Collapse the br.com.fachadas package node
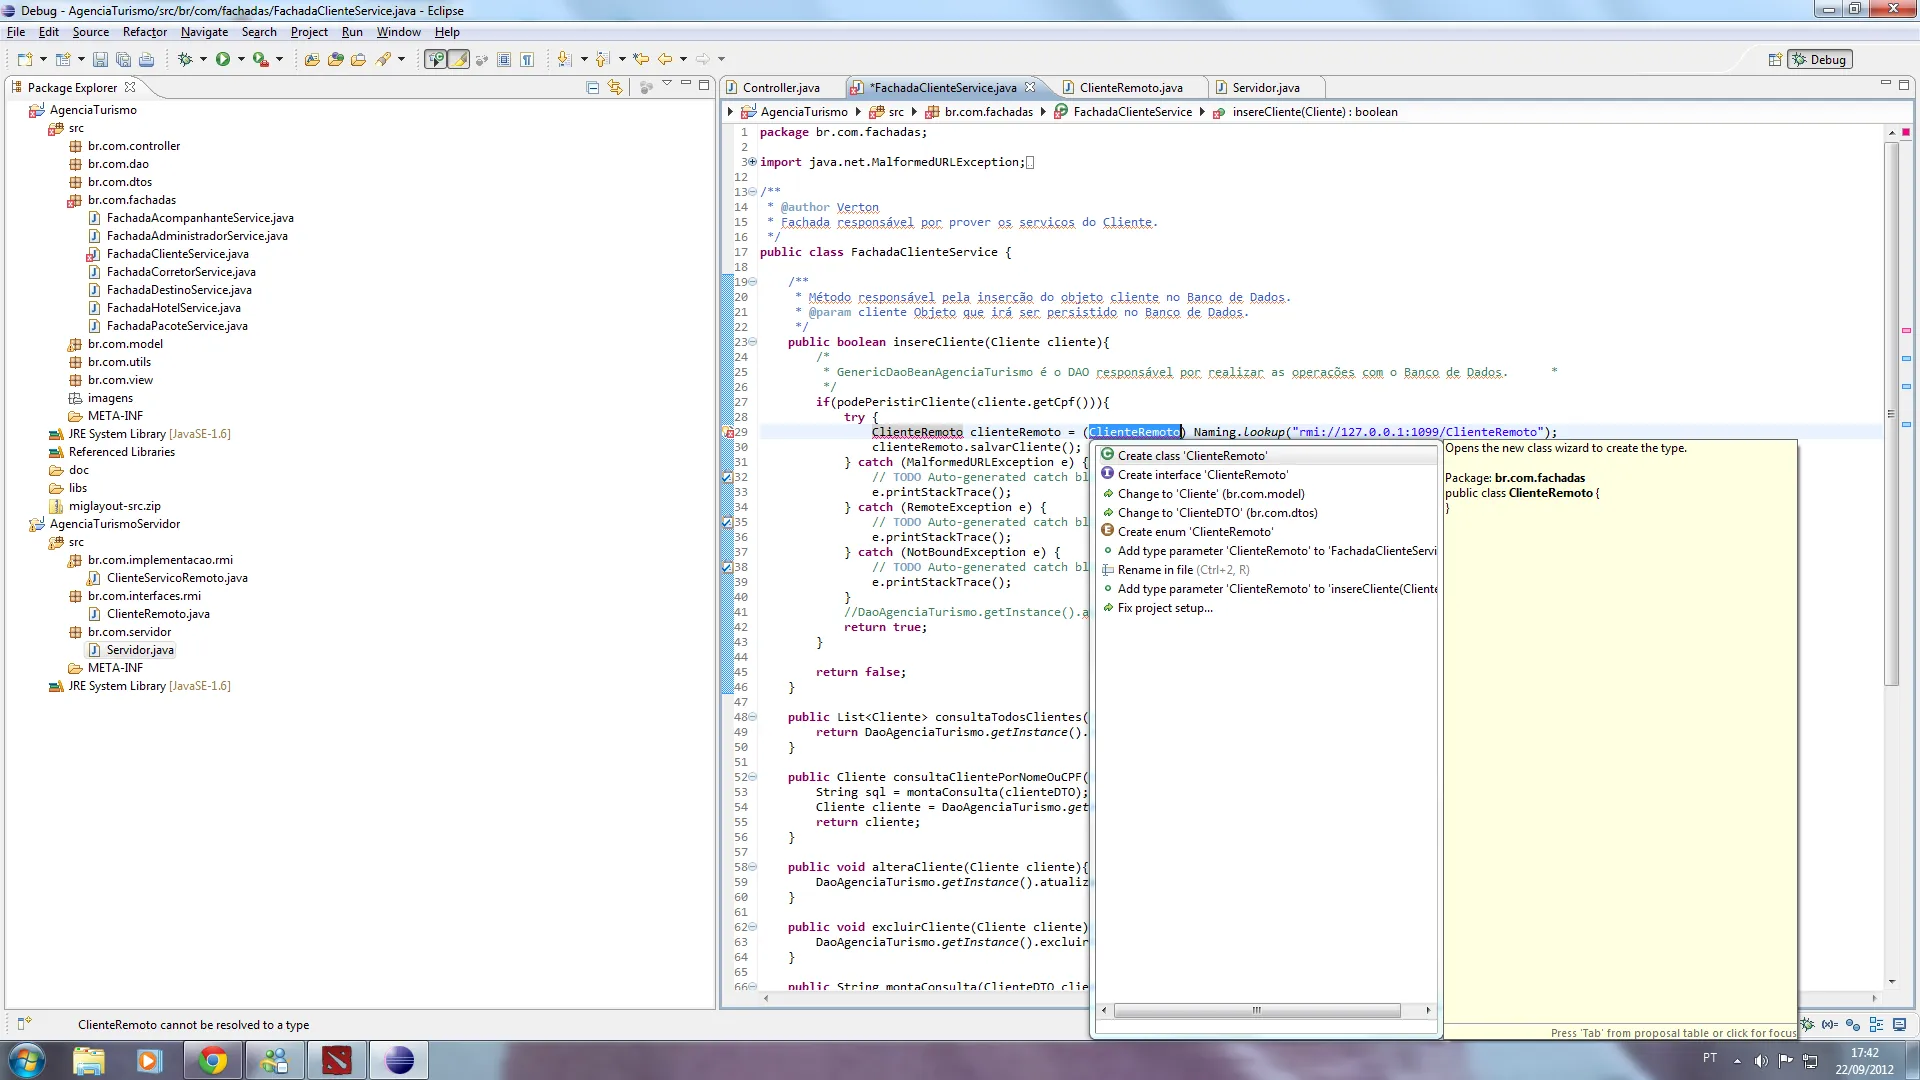Screen dimensions: 1920x1080 pos(57,200)
